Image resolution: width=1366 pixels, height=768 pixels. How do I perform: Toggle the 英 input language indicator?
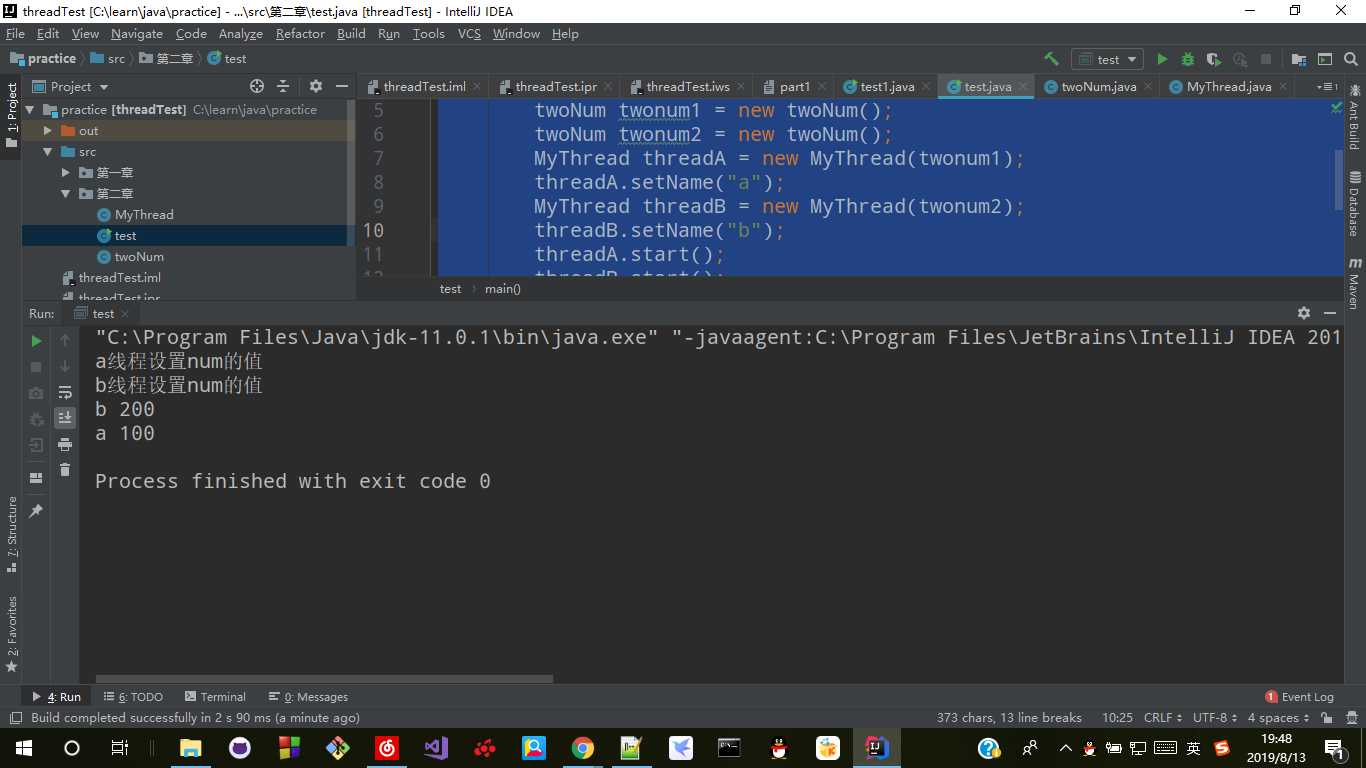(x=1193, y=747)
